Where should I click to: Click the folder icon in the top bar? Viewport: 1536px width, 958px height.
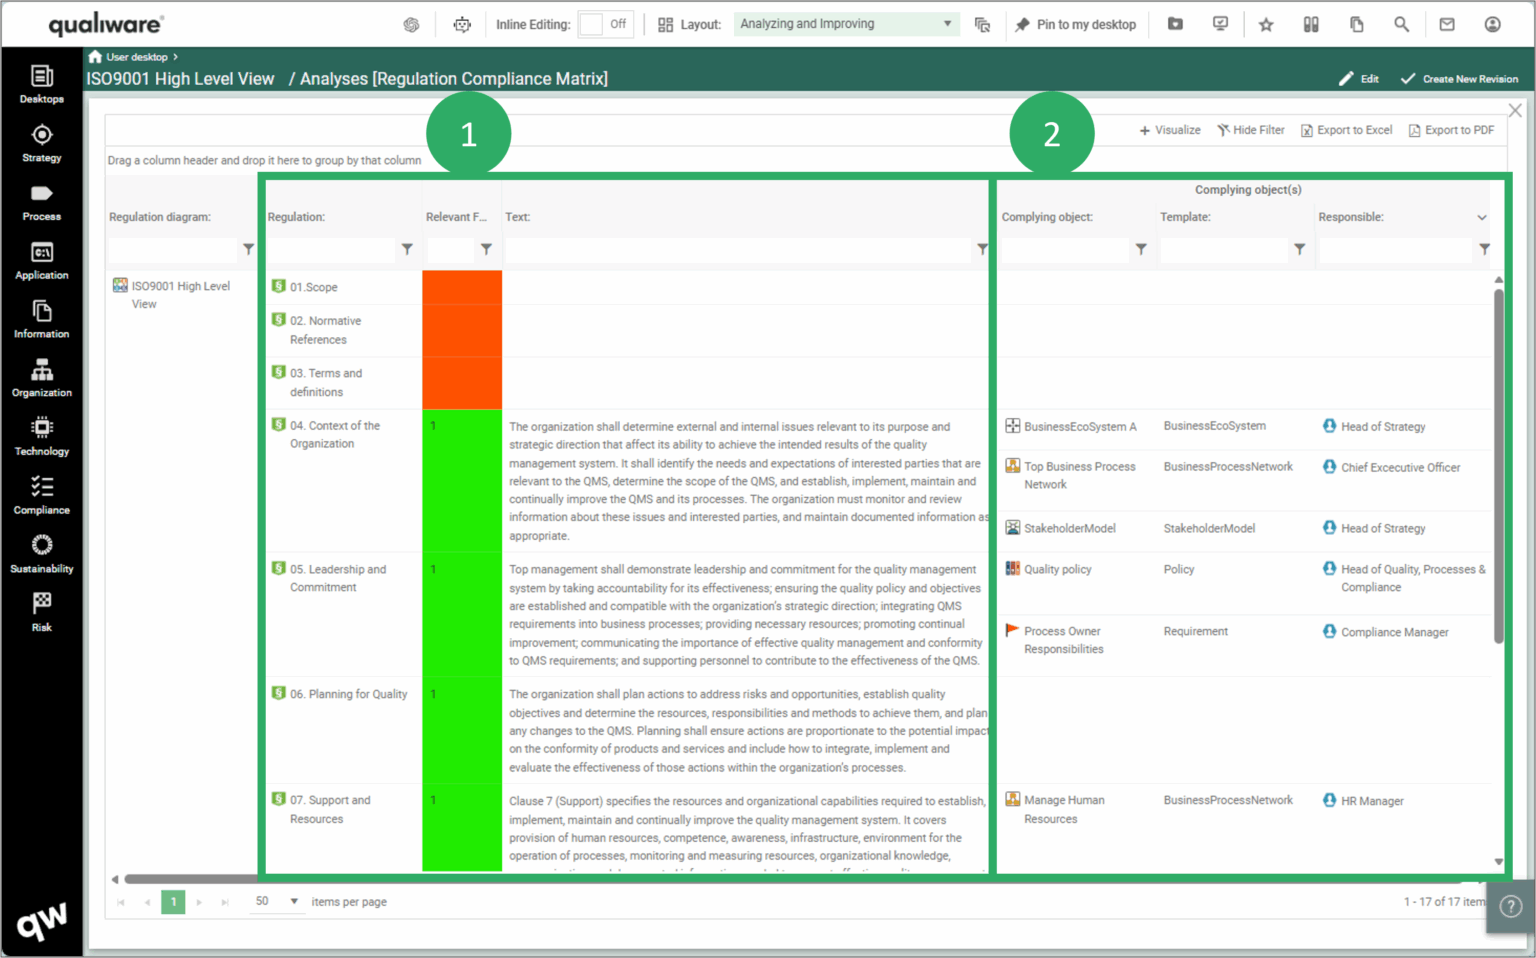pyautogui.click(x=1175, y=24)
